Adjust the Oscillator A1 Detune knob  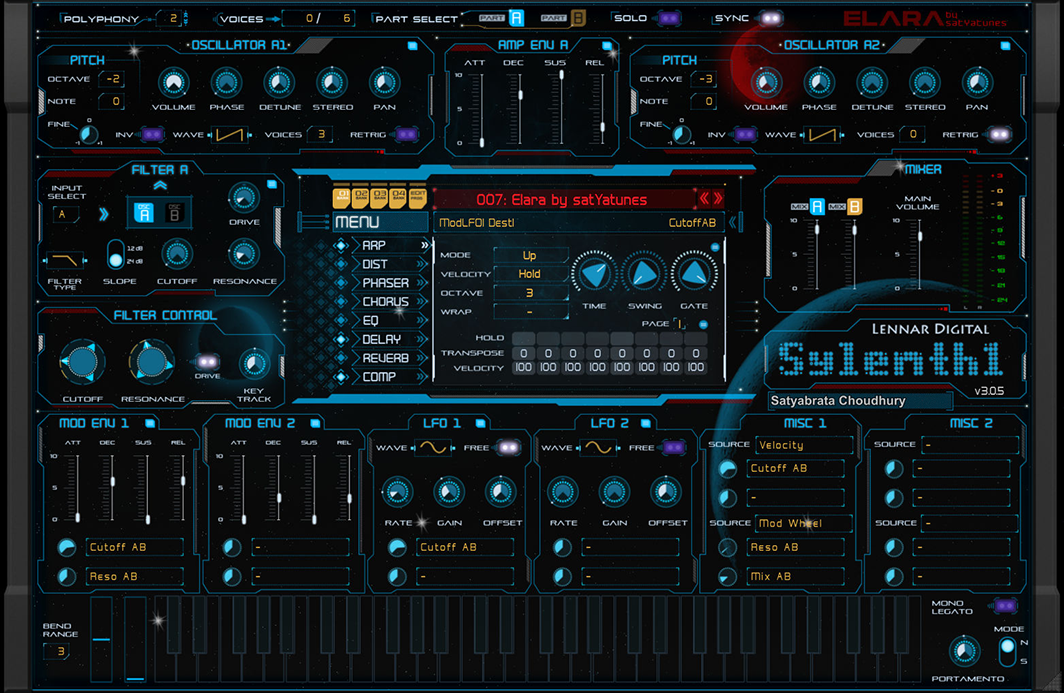279,83
